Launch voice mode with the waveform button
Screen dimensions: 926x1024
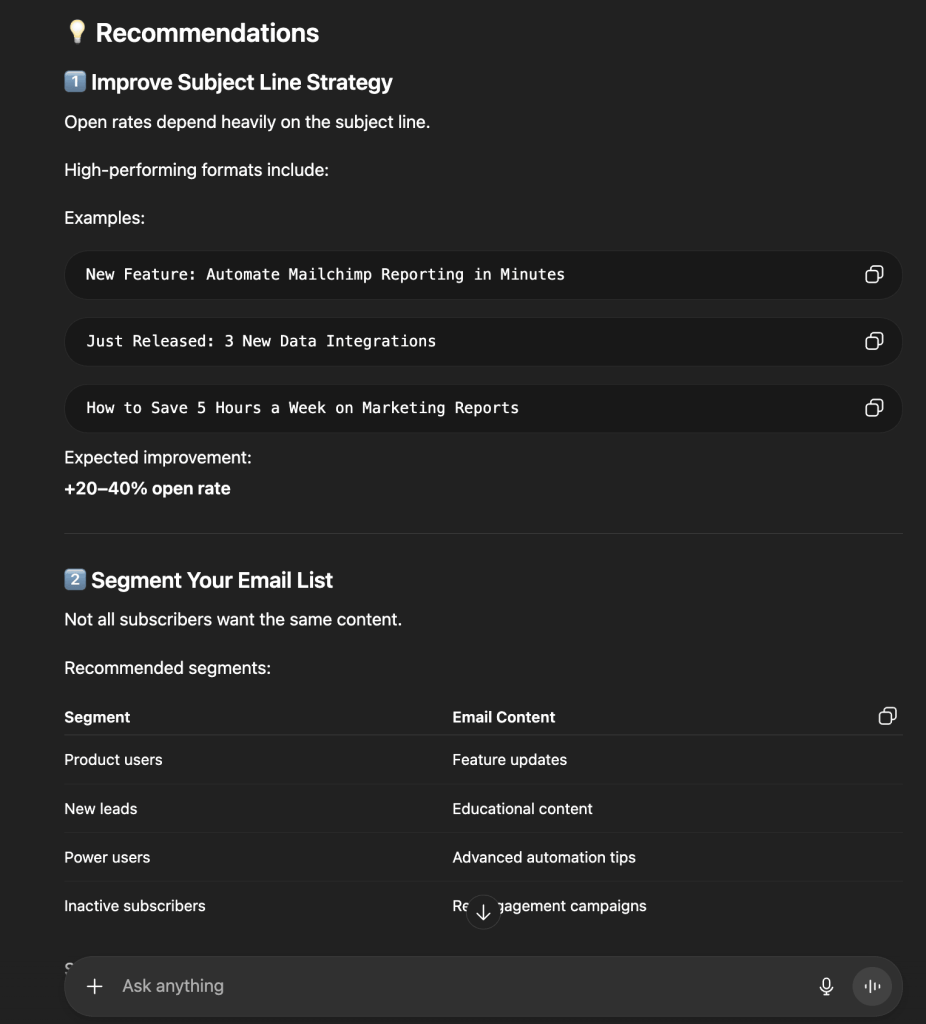coord(872,986)
